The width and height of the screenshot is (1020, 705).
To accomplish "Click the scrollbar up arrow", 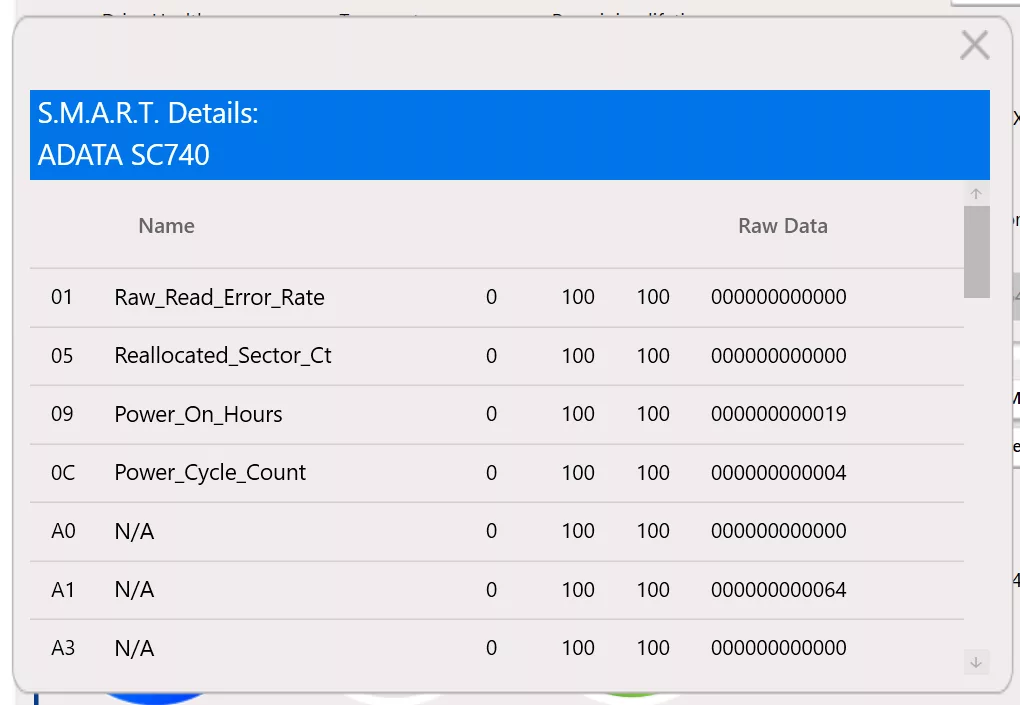I will (x=976, y=194).
